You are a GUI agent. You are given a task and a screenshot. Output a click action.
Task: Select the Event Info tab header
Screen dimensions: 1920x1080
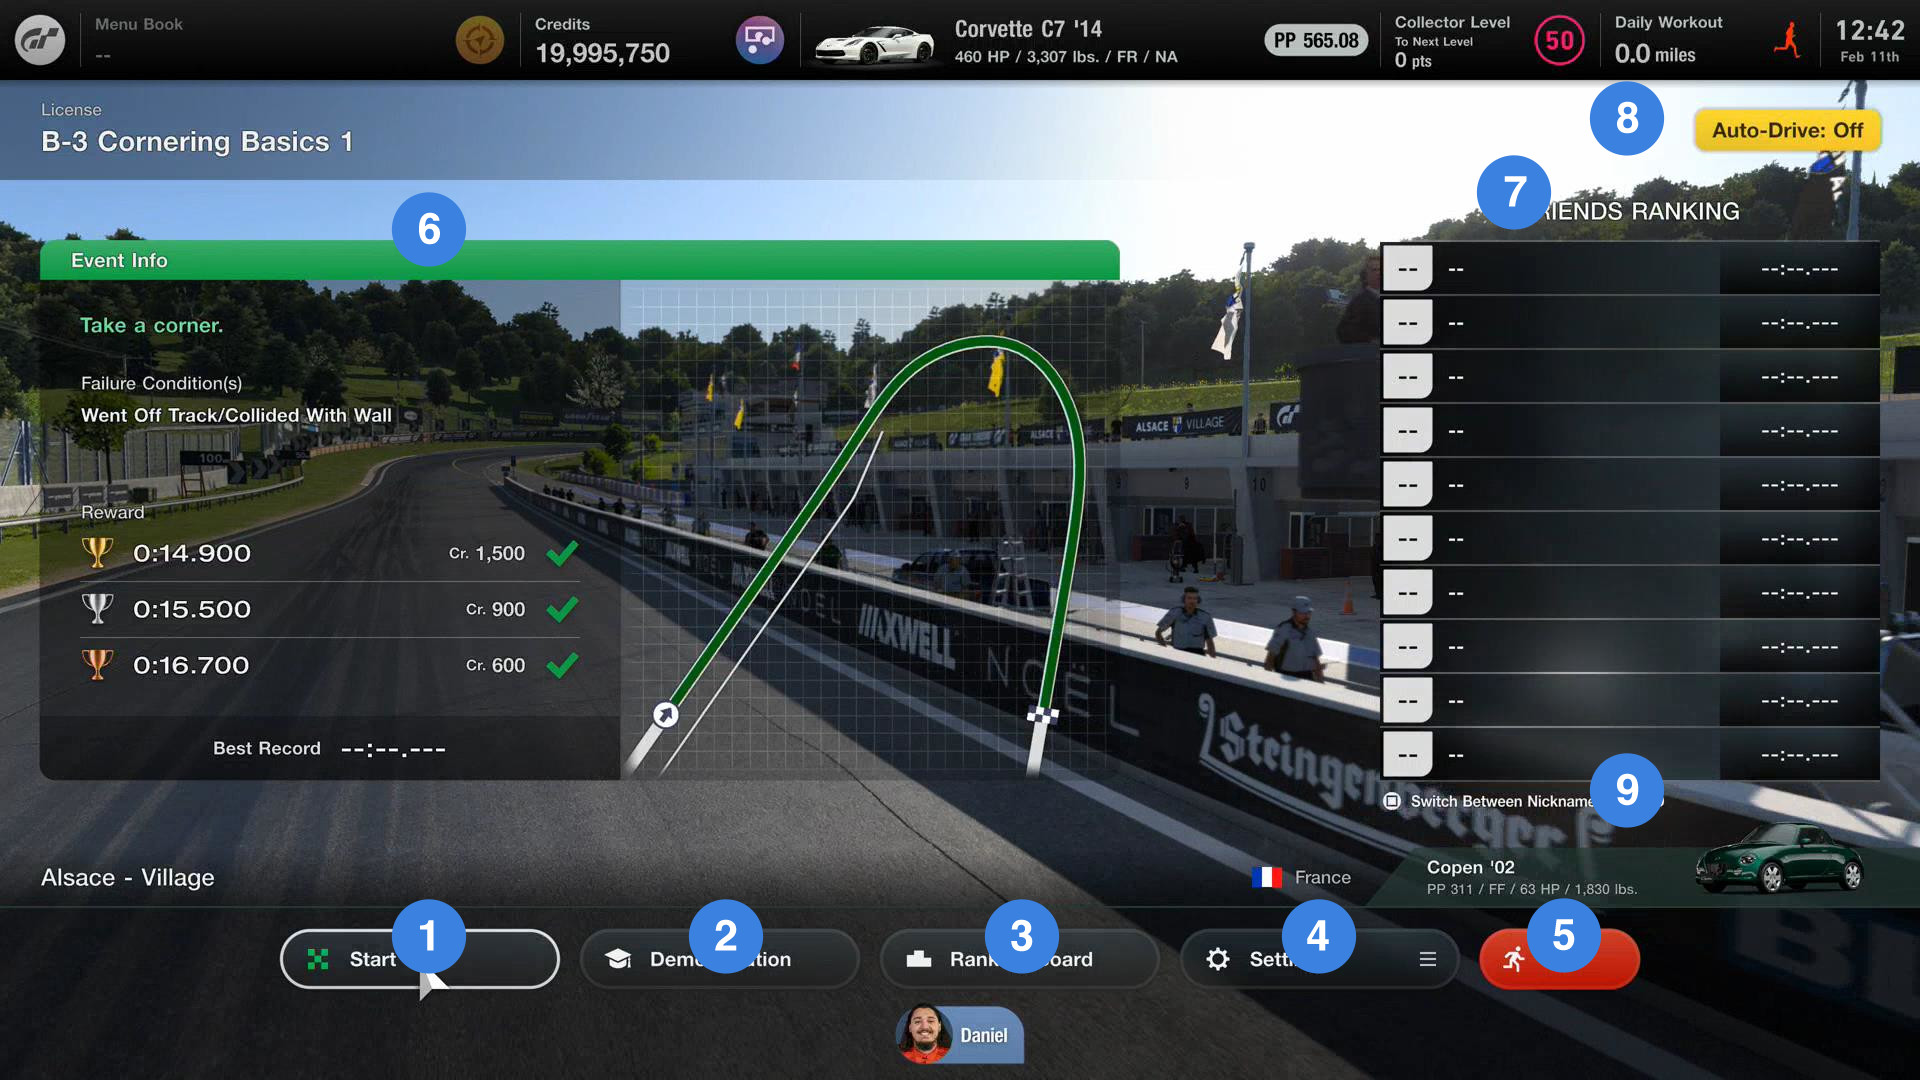pyautogui.click(x=580, y=260)
